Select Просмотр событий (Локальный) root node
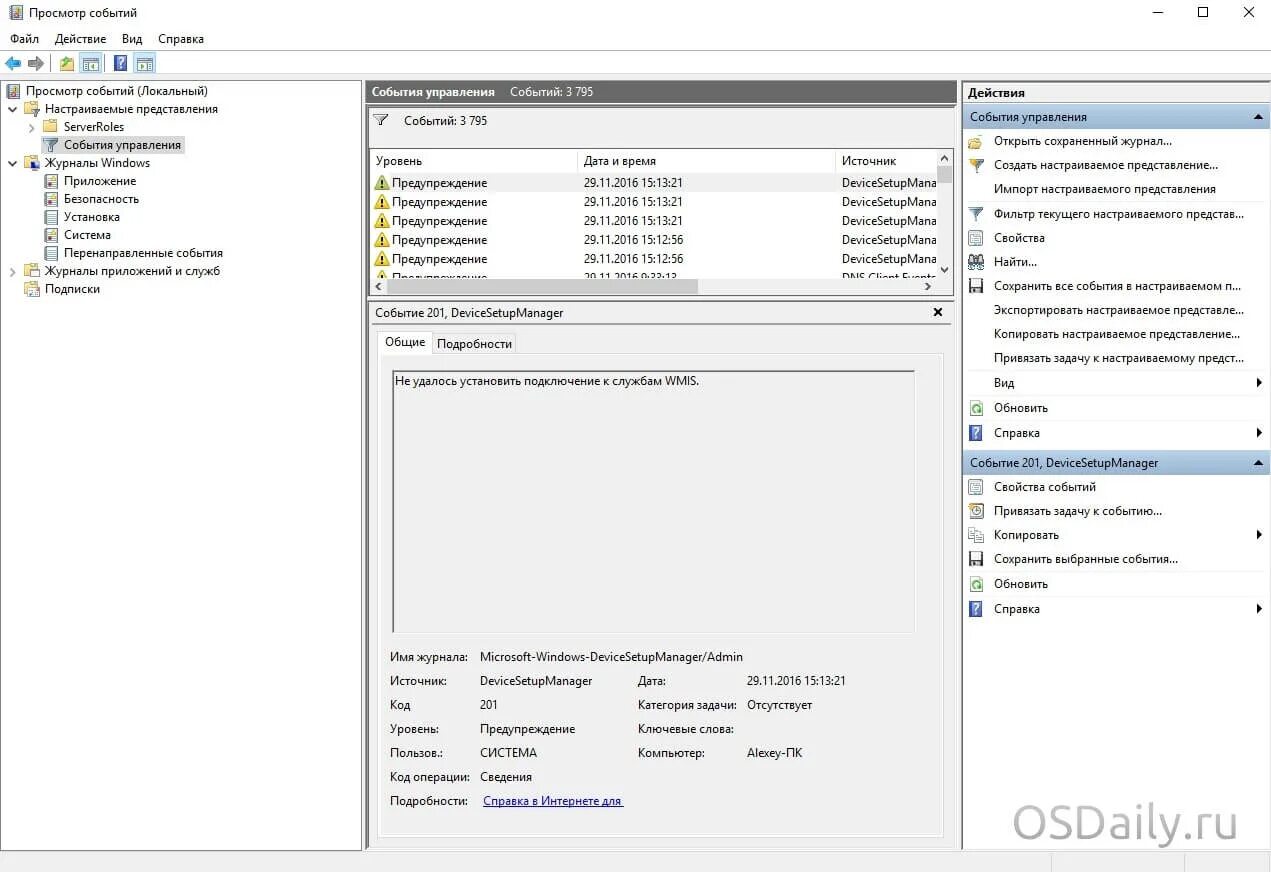This screenshot has height=872, width=1271. coord(116,91)
